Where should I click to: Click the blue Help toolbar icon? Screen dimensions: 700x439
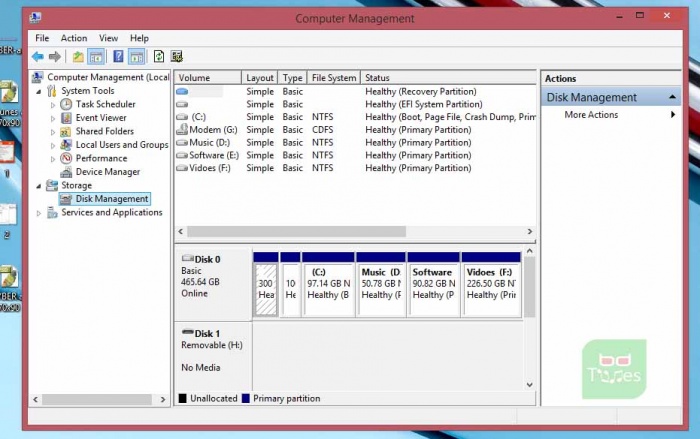(118, 57)
